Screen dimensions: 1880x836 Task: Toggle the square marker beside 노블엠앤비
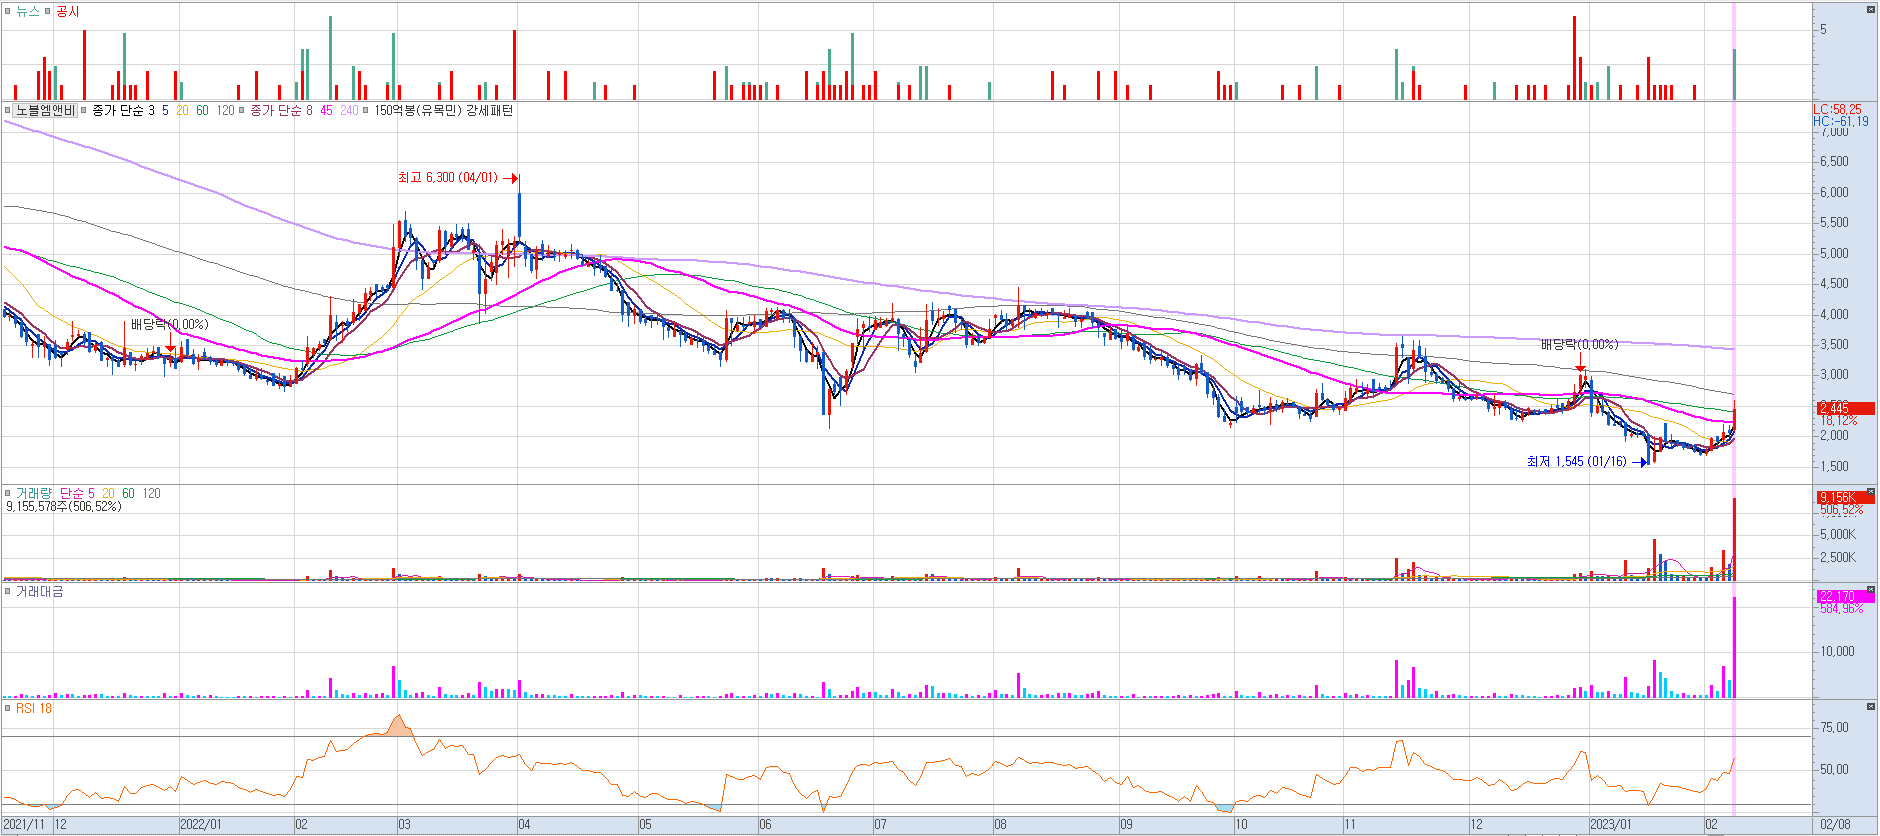tap(8, 111)
